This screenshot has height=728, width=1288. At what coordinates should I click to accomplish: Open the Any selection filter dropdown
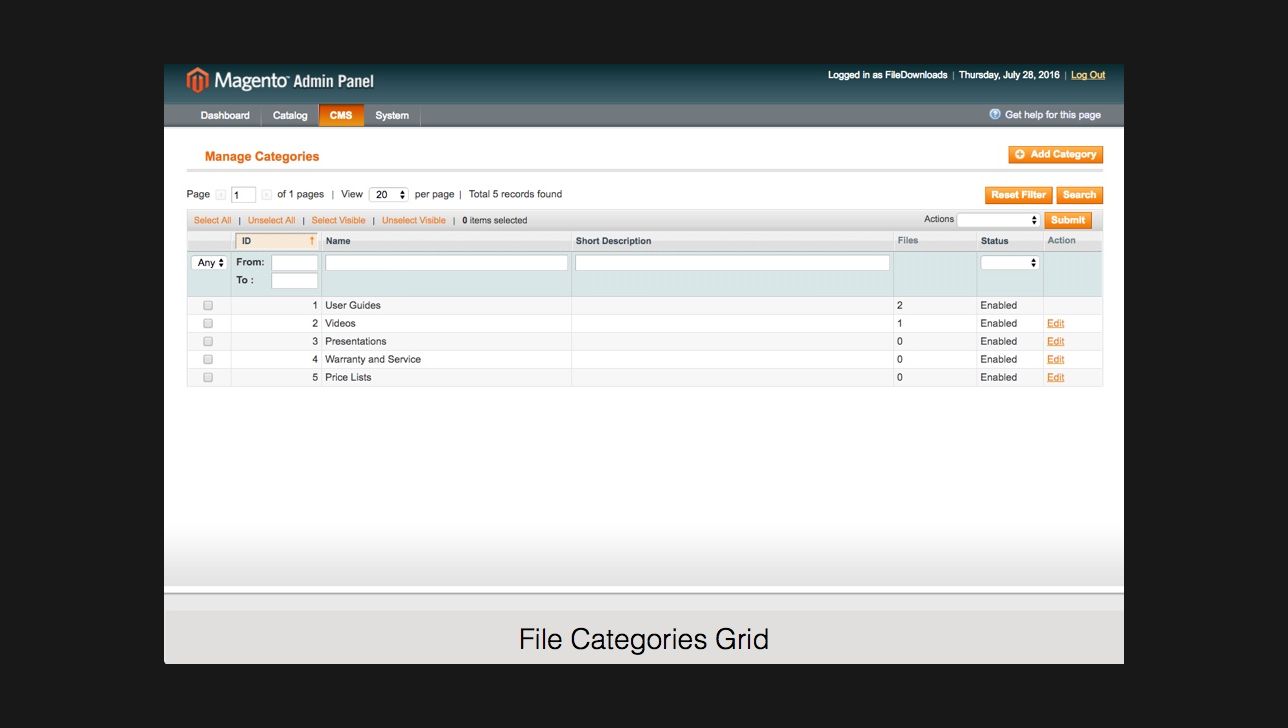[x=209, y=263]
